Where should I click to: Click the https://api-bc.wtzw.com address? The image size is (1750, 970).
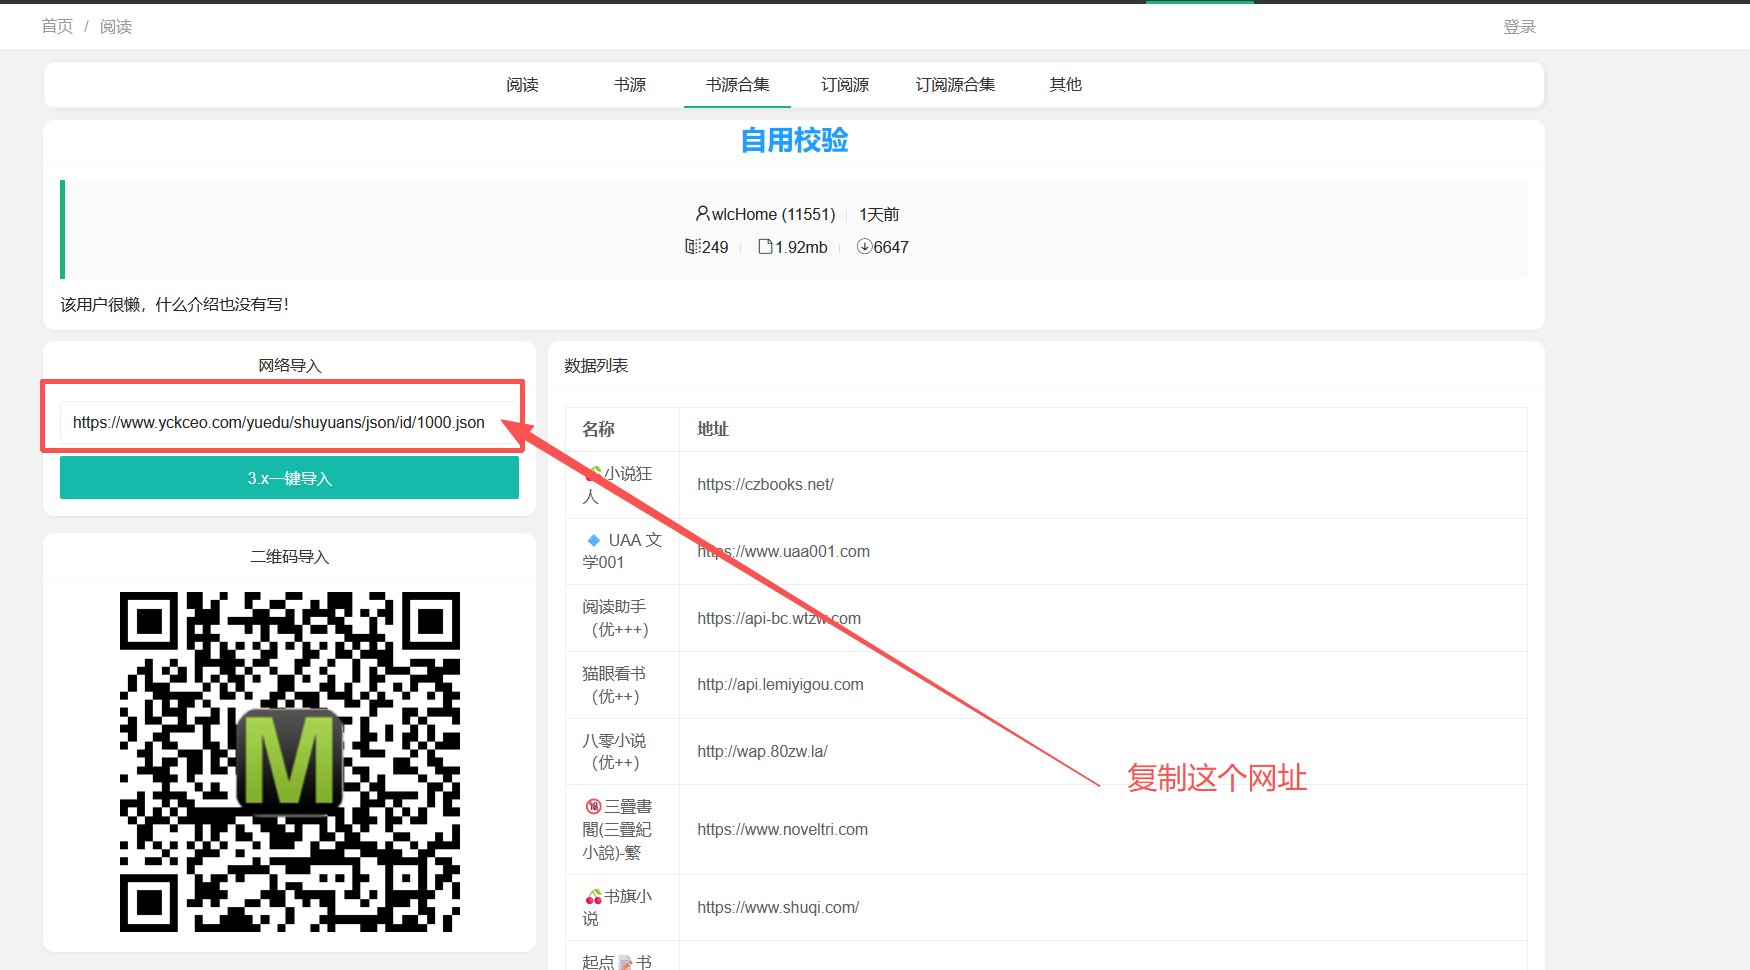point(779,619)
